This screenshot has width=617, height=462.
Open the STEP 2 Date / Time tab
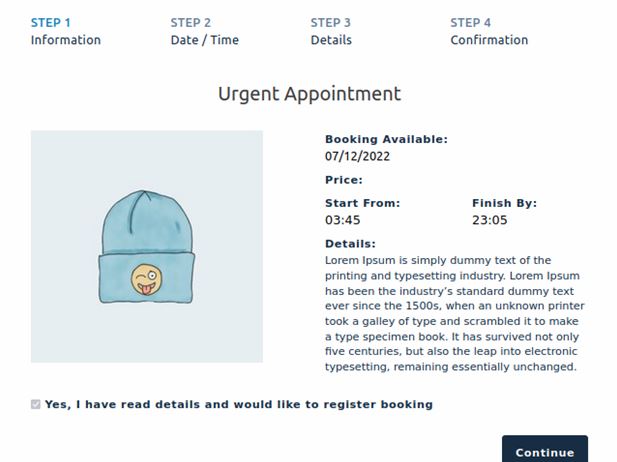click(205, 31)
